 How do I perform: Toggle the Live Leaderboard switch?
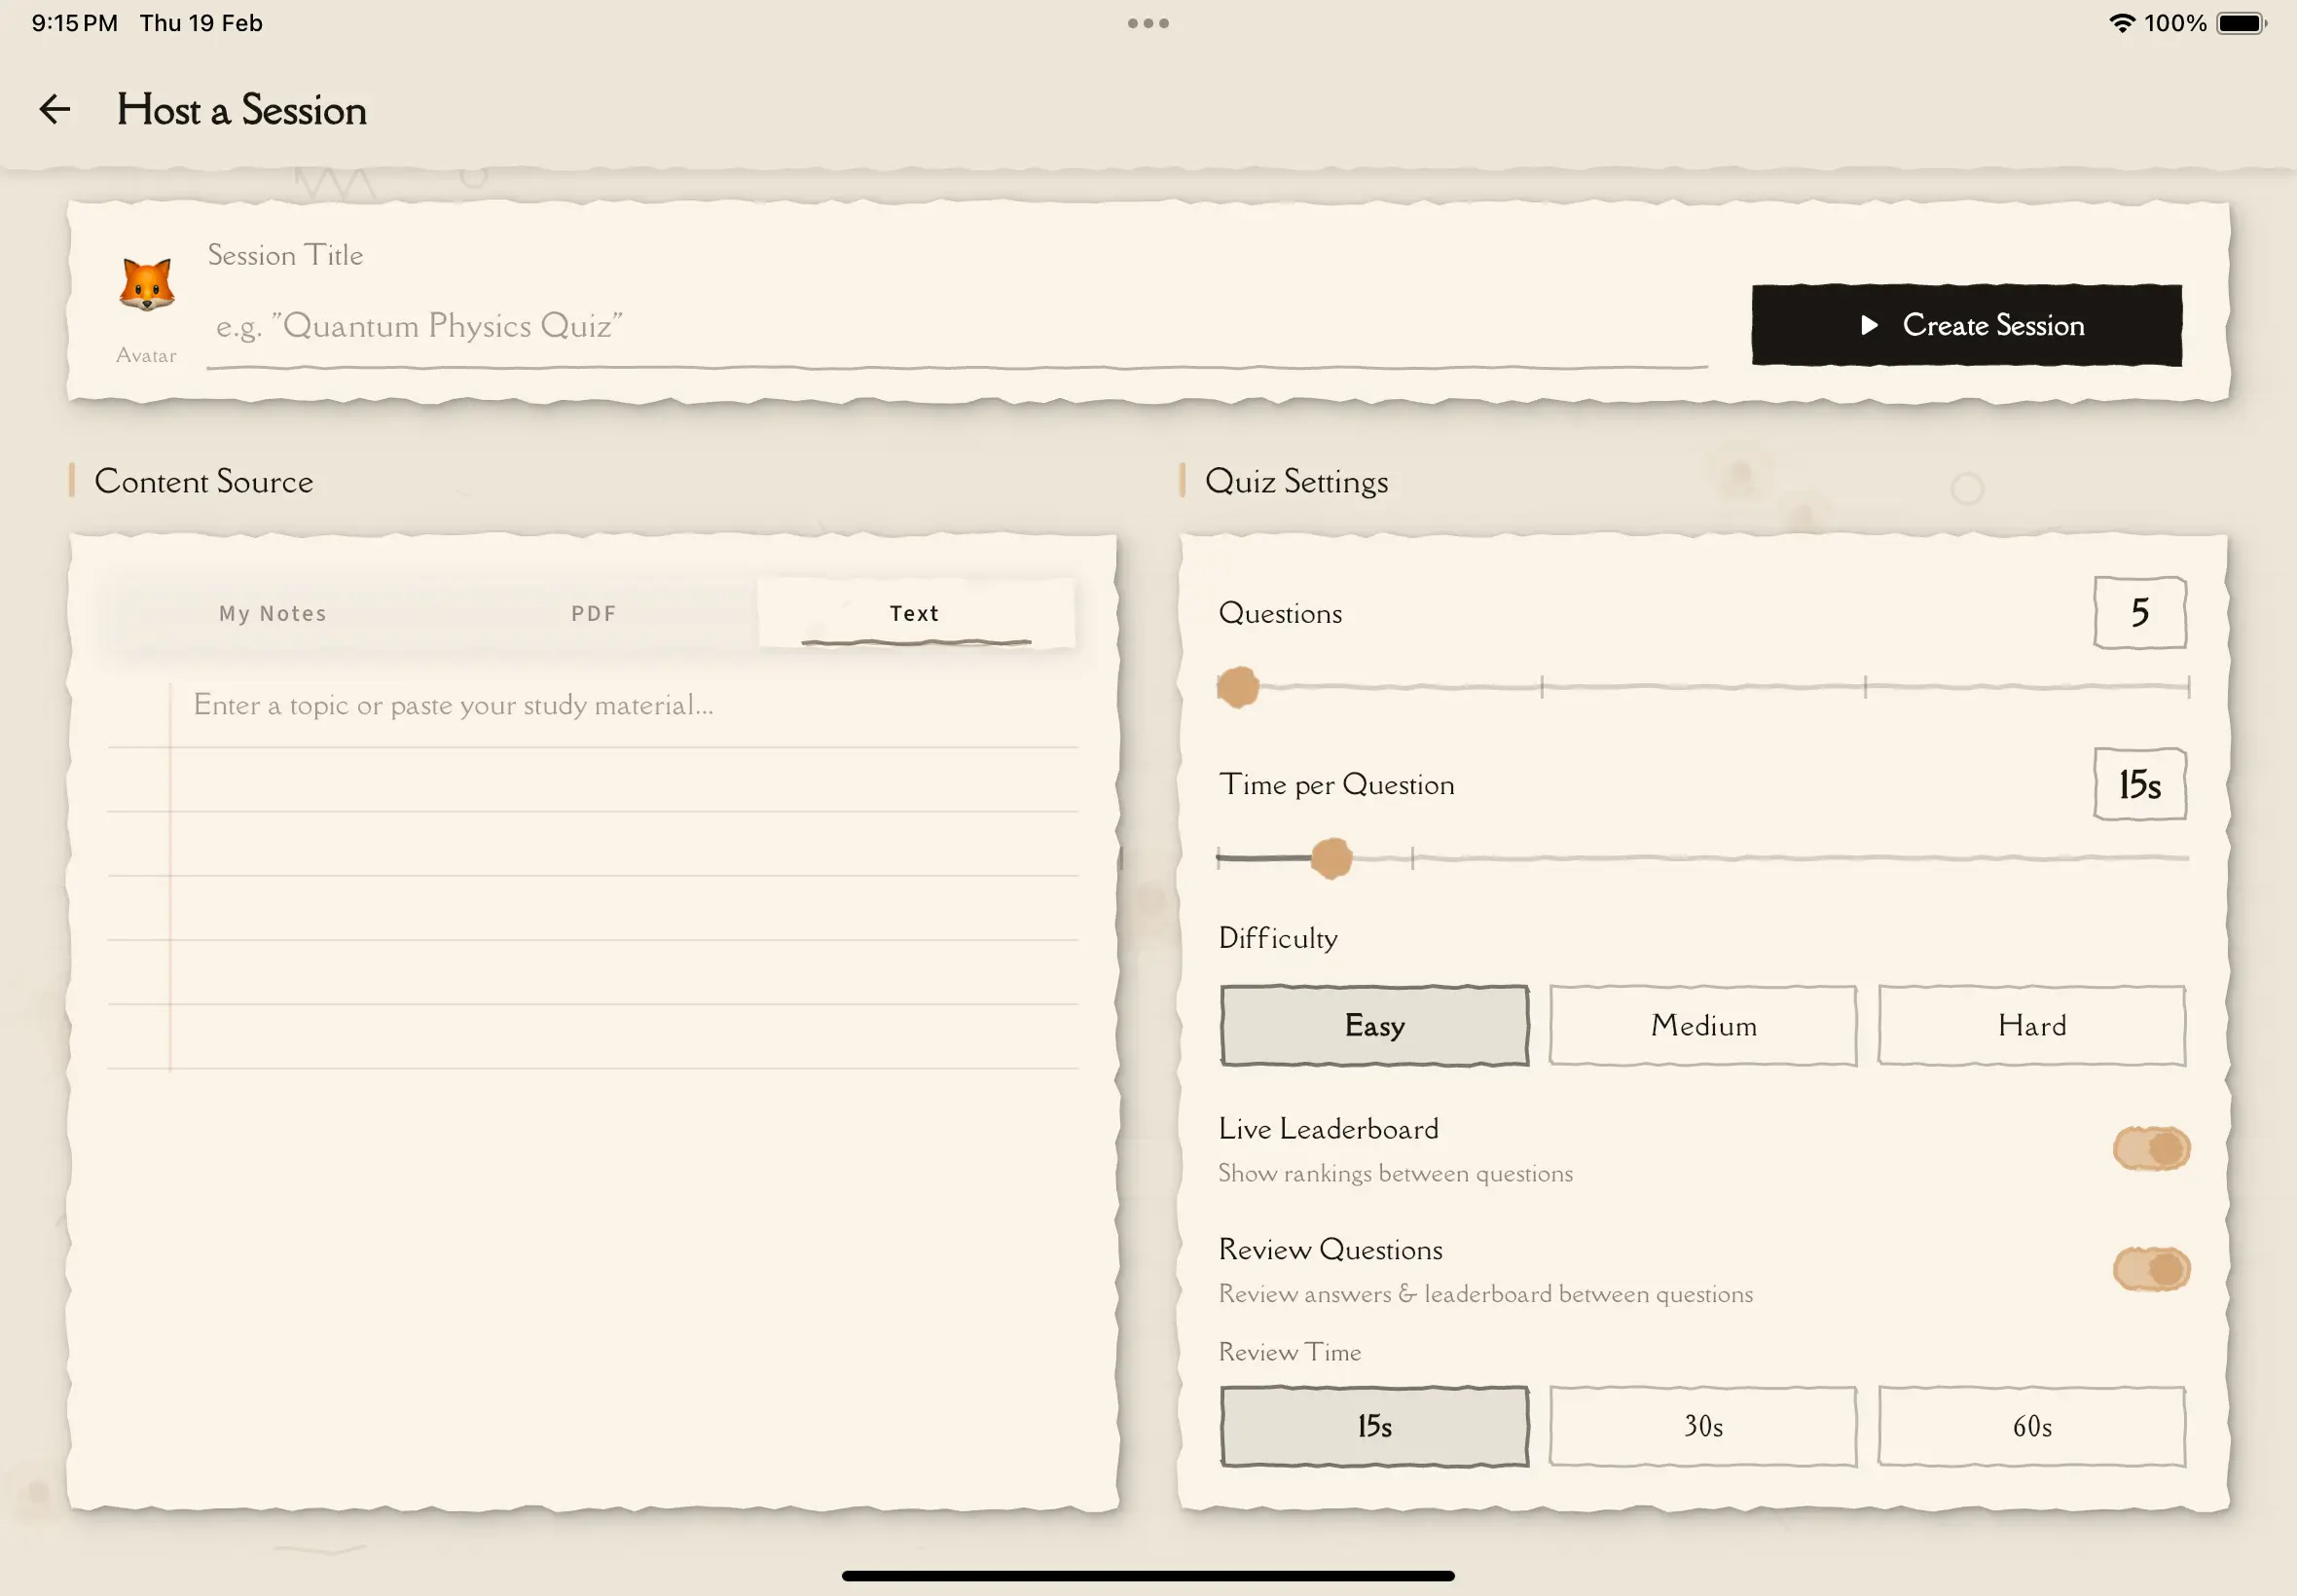pos(2150,1148)
